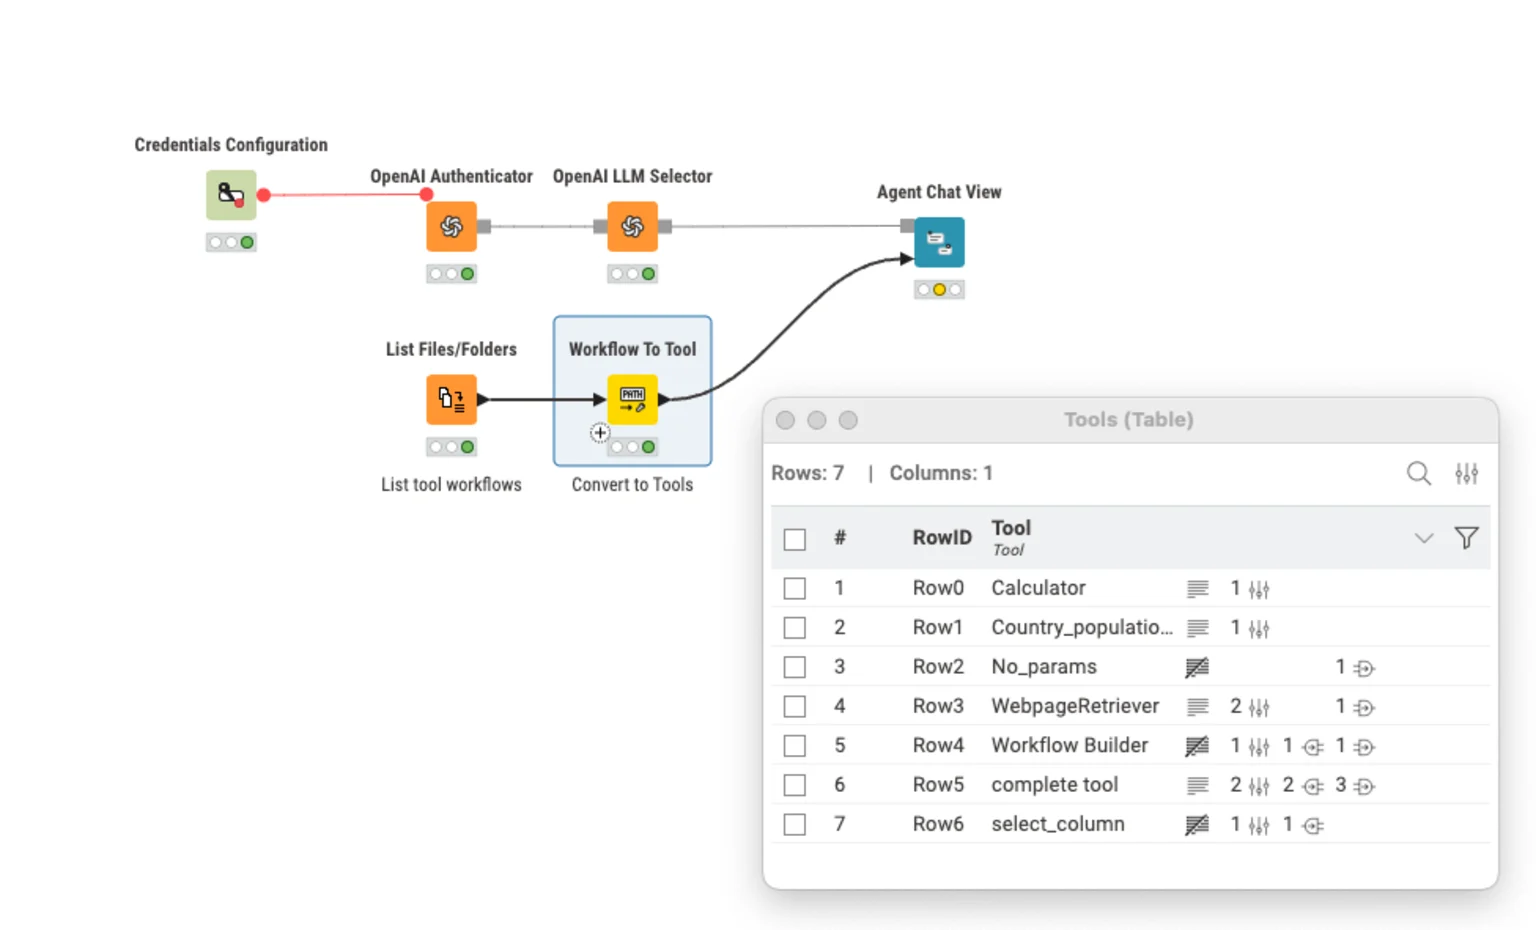Screen dimensions: 1536x930
Task: Click the Workflow Builder row entry
Action: (1069, 745)
